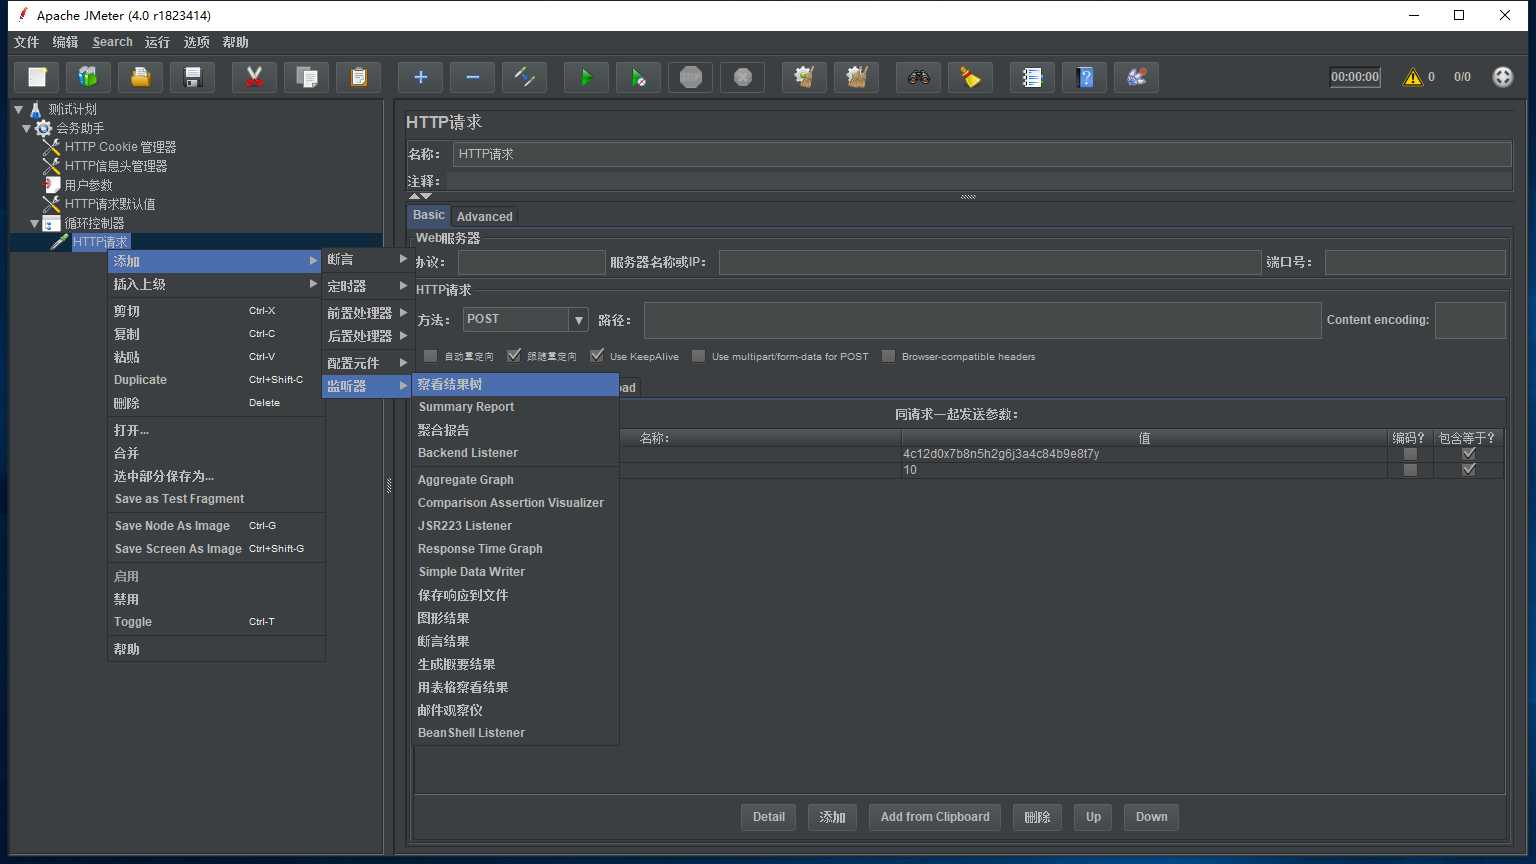Open the Function helper dialog icon
This screenshot has height=864, width=1536.
tap(1032, 77)
